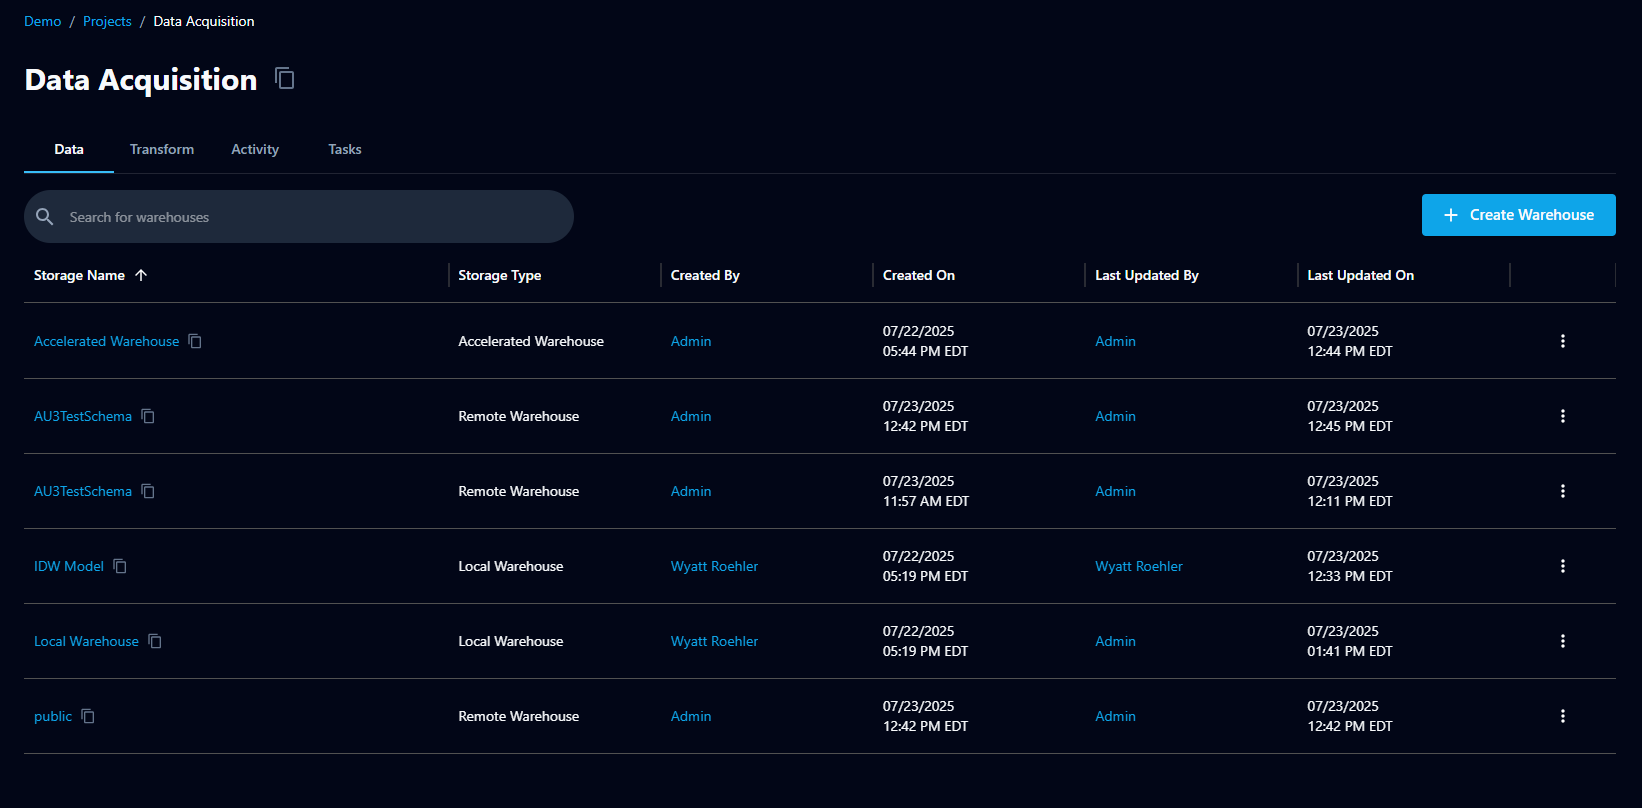Open the public storage link
The width and height of the screenshot is (1642, 808).
tap(53, 716)
